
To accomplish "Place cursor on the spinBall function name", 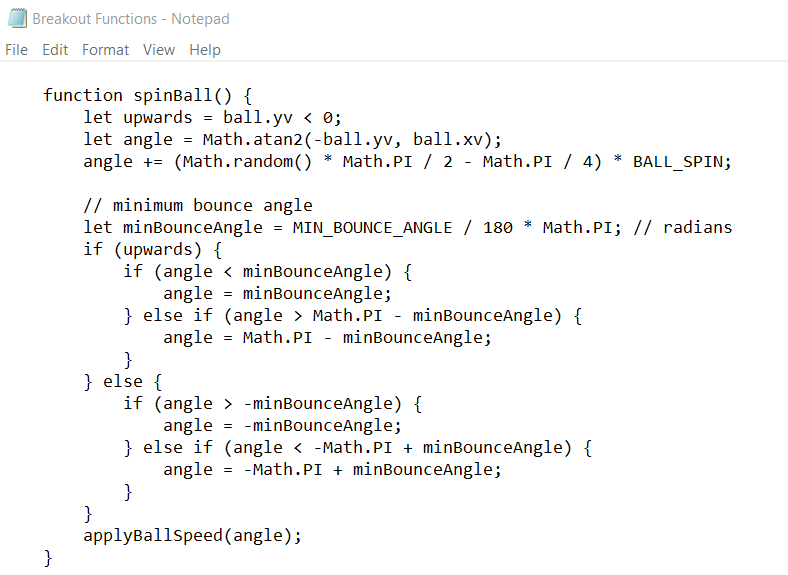I will pyautogui.click(x=173, y=96).
